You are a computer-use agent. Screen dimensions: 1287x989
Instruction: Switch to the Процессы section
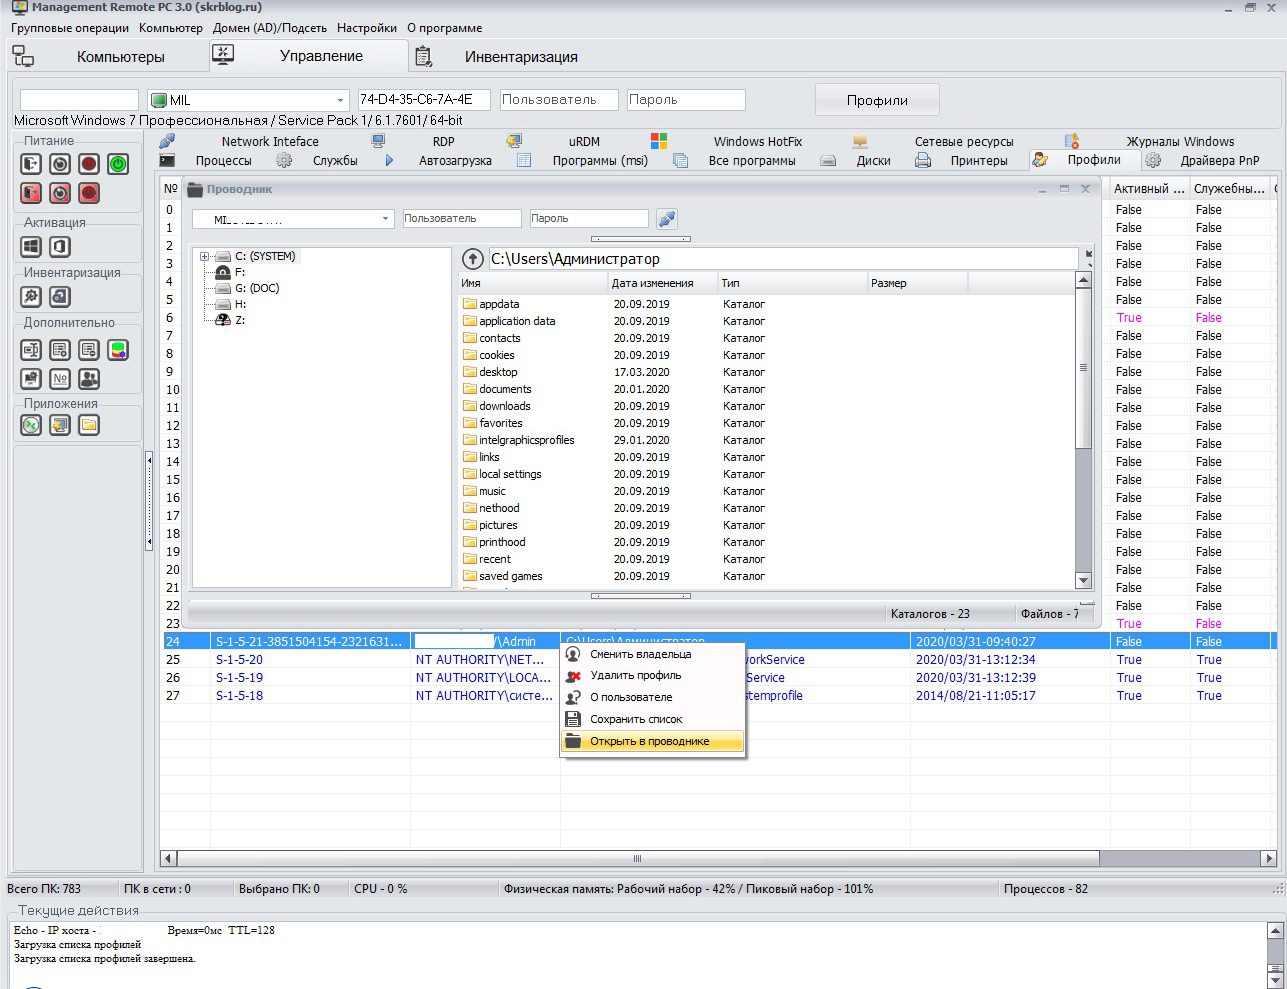tap(224, 160)
